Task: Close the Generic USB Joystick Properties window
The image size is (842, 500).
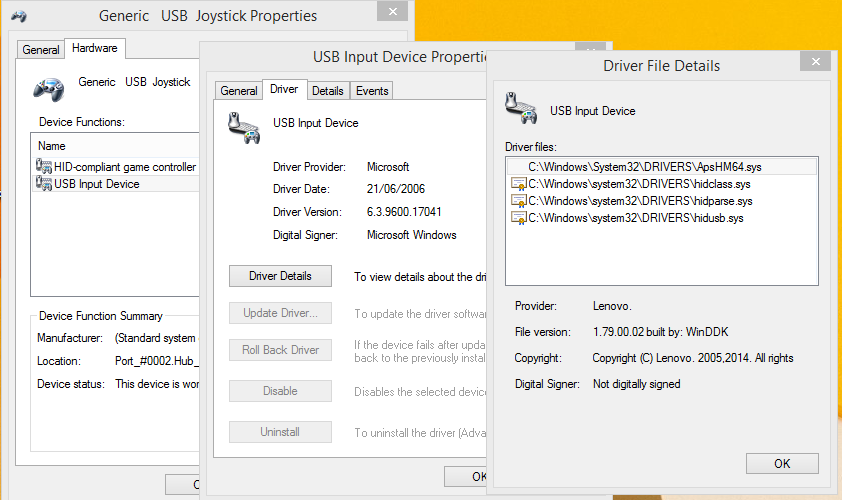Action: tap(393, 11)
